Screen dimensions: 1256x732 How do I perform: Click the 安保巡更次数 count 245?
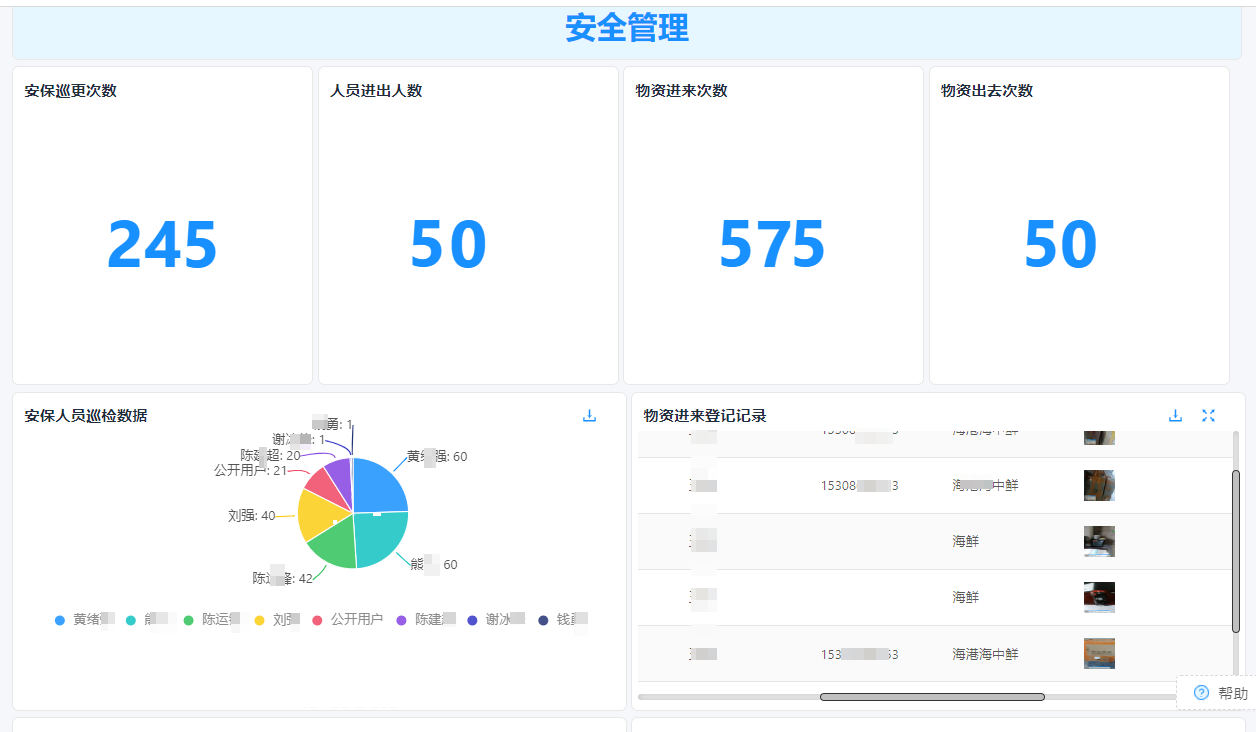tap(162, 242)
